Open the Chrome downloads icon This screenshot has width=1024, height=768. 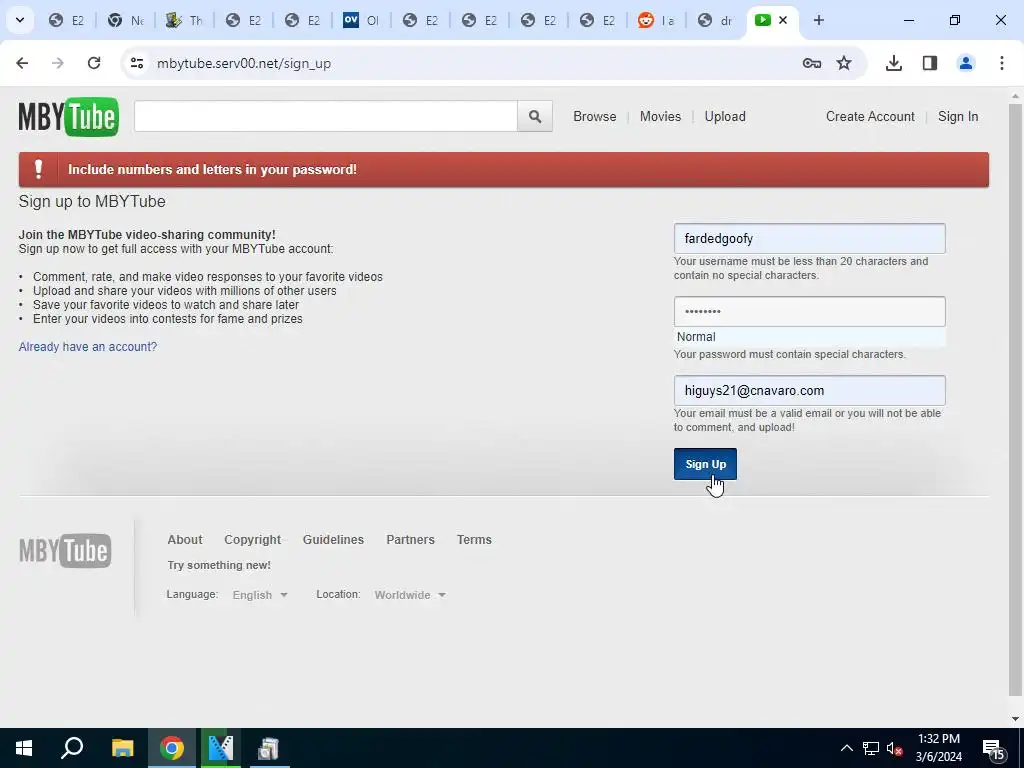click(x=894, y=63)
